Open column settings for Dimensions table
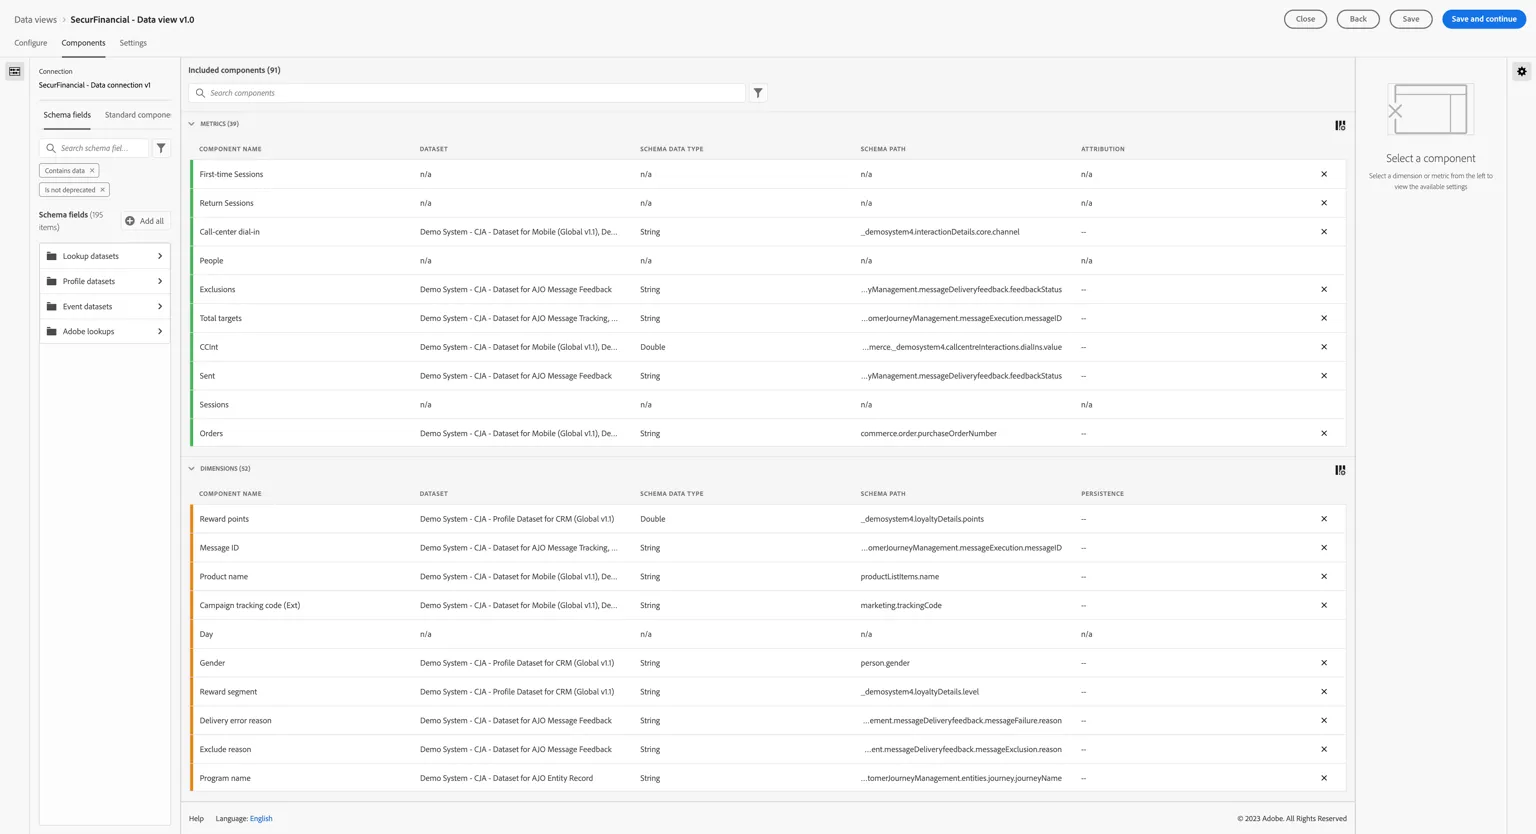The height and width of the screenshot is (834, 1536). click(x=1340, y=470)
